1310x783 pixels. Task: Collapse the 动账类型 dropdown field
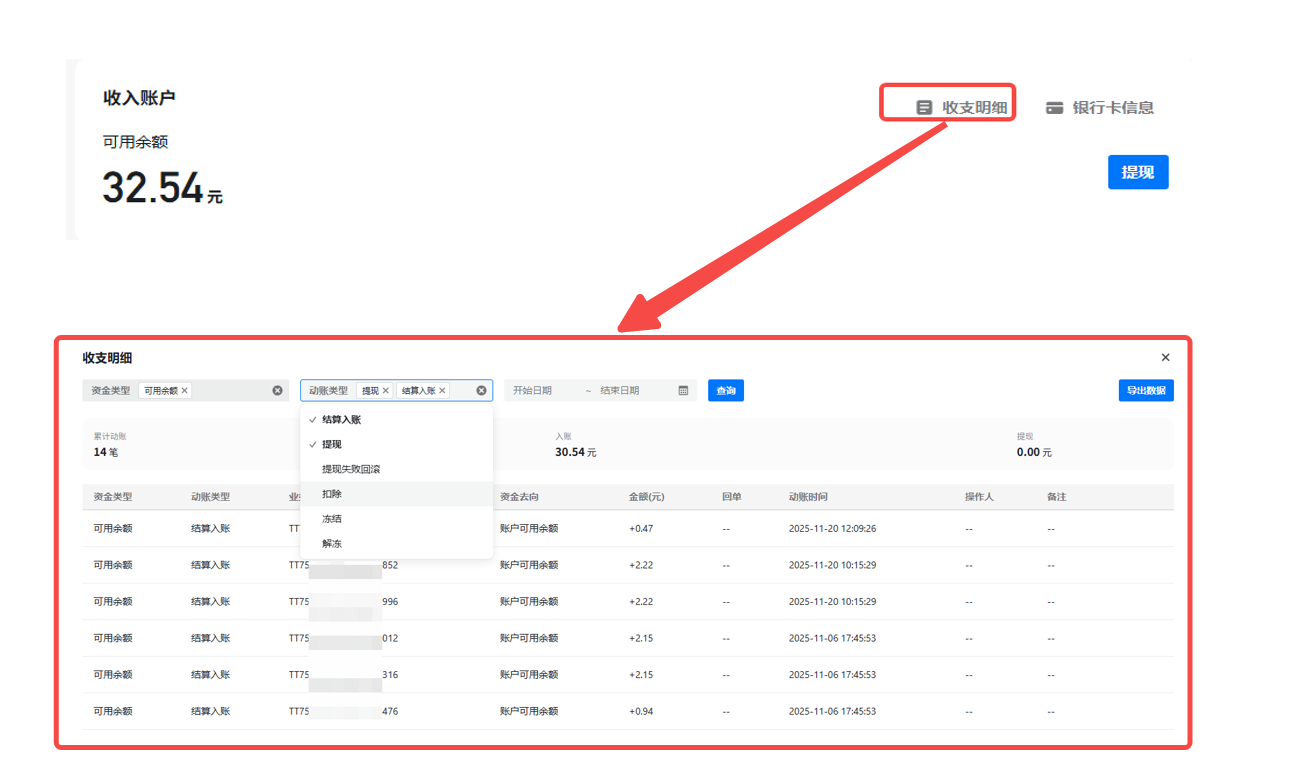(460, 391)
